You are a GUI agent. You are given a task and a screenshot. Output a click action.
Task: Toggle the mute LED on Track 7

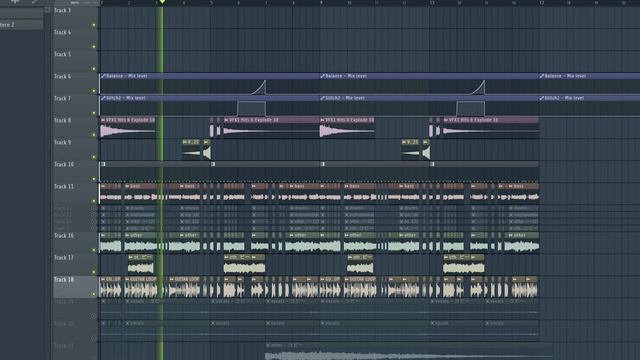tap(94, 113)
